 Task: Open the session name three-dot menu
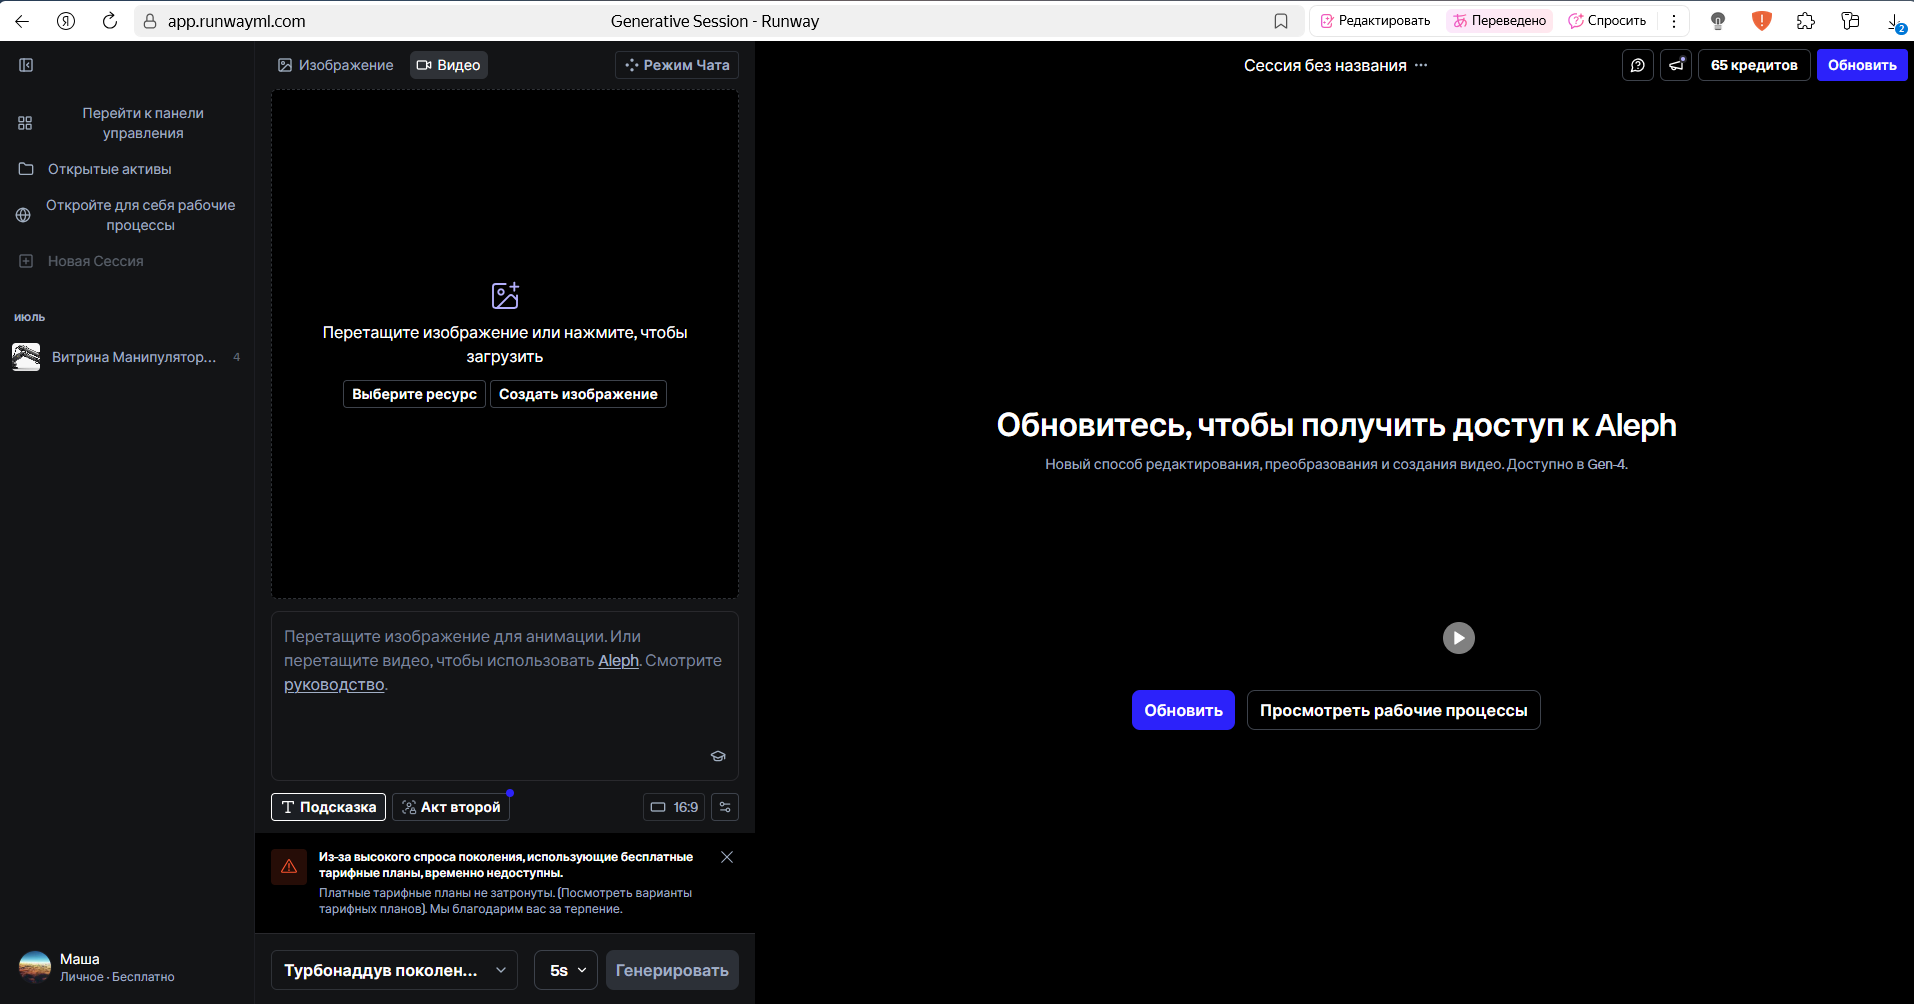pos(1421,65)
